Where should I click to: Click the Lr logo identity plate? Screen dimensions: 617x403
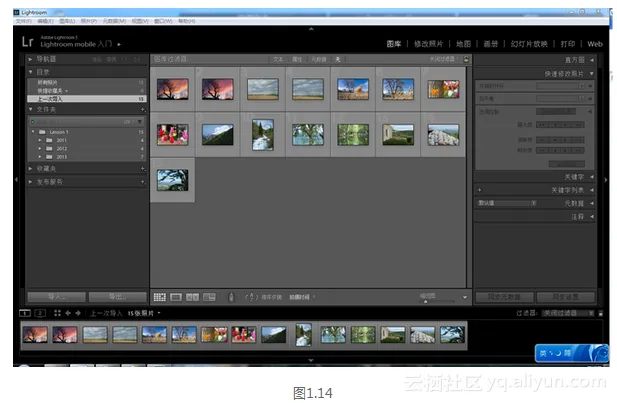[x=28, y=41]
